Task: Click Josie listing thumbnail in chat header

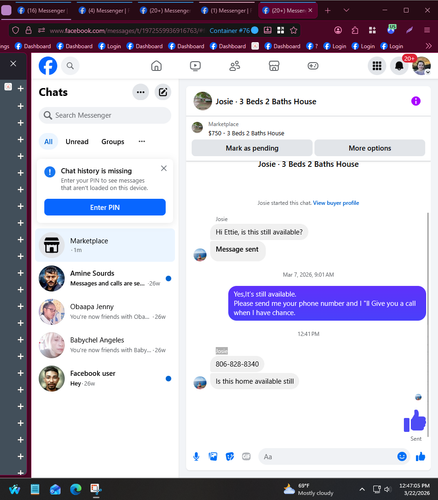Action: (x=203, y=101)
